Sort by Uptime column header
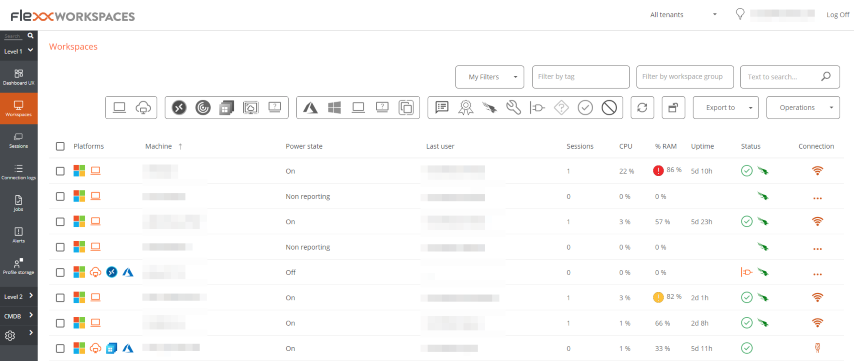Viewport: 854px width, 361px height. click(x=703, y=146)
